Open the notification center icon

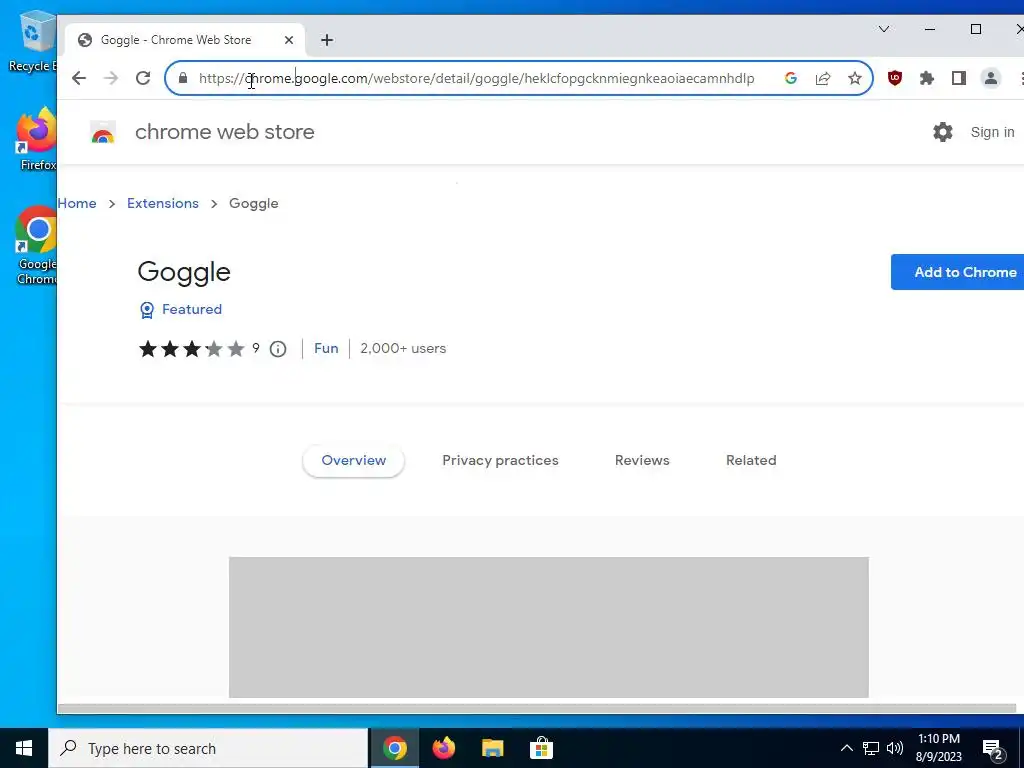point(993,750)
